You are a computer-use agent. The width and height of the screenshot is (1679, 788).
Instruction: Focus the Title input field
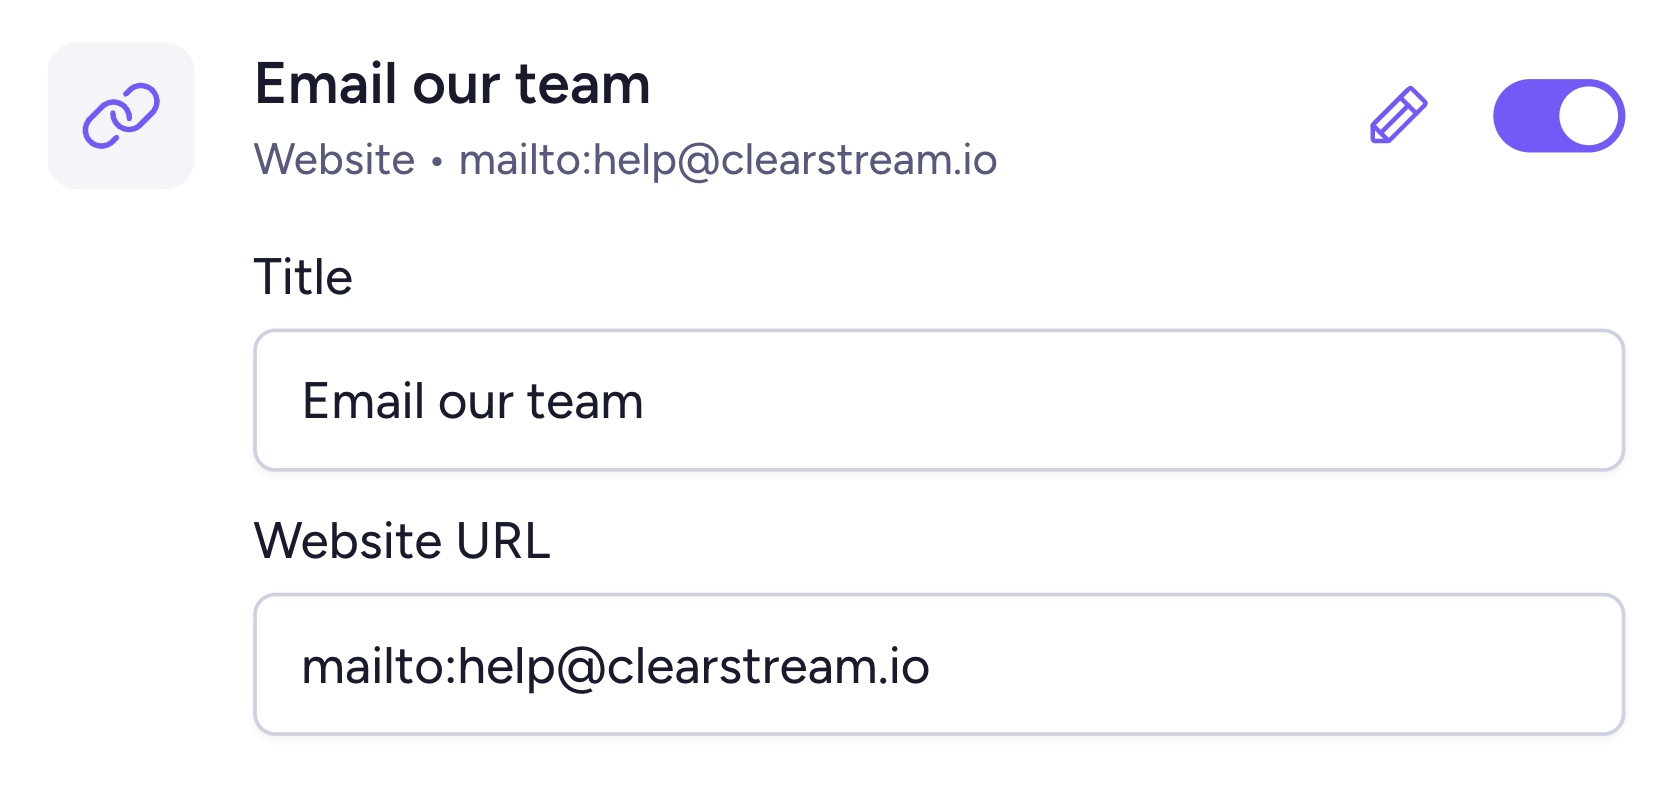tap(938, 400)
